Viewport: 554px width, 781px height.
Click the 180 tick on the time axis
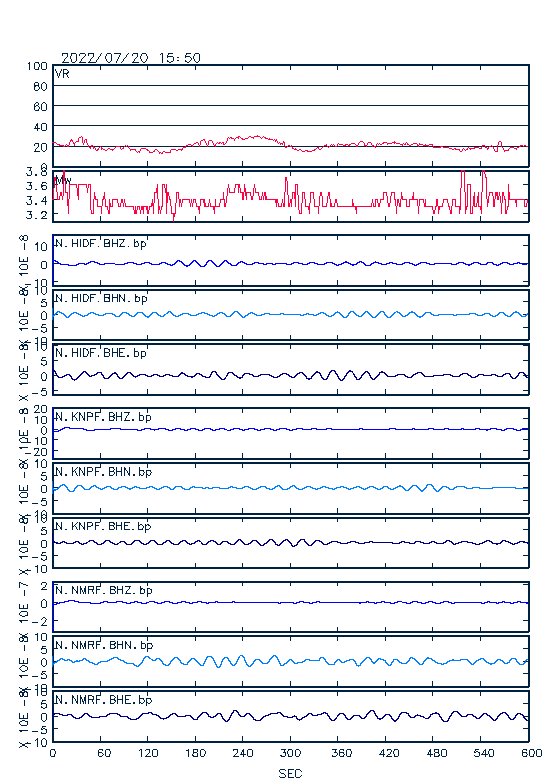click(195, 753)
